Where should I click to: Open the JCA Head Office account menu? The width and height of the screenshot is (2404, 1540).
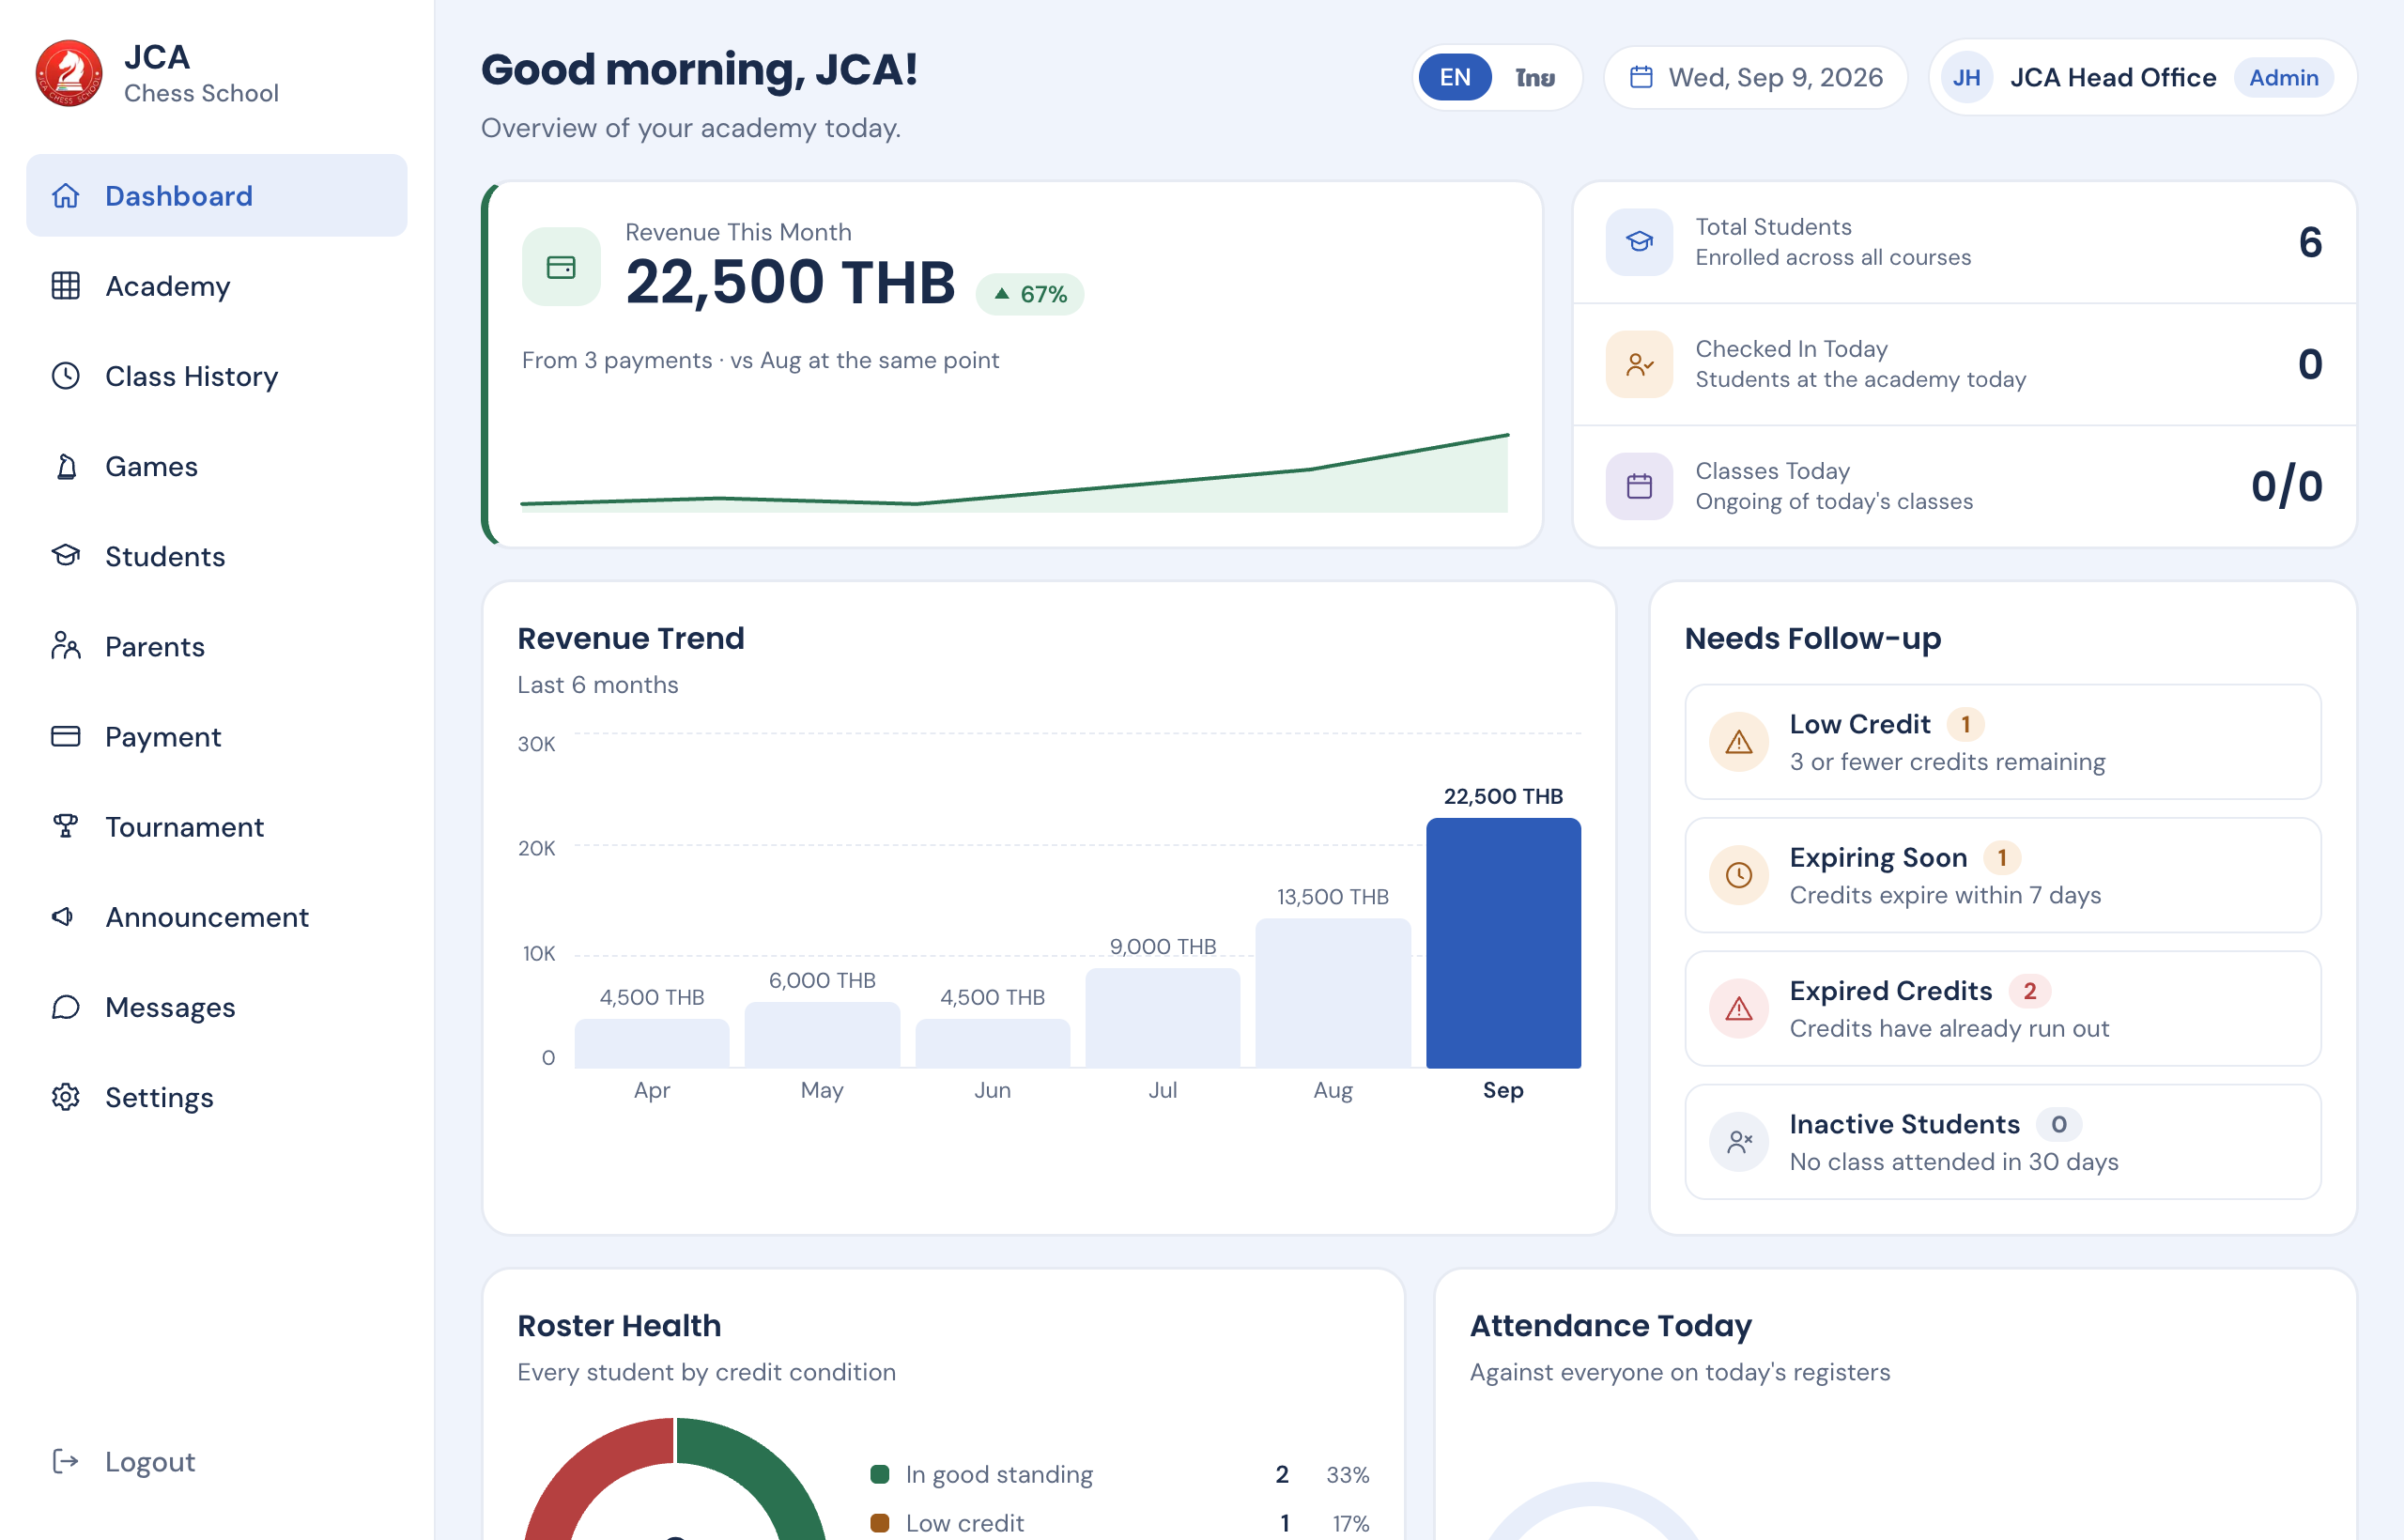point(2142,77)
